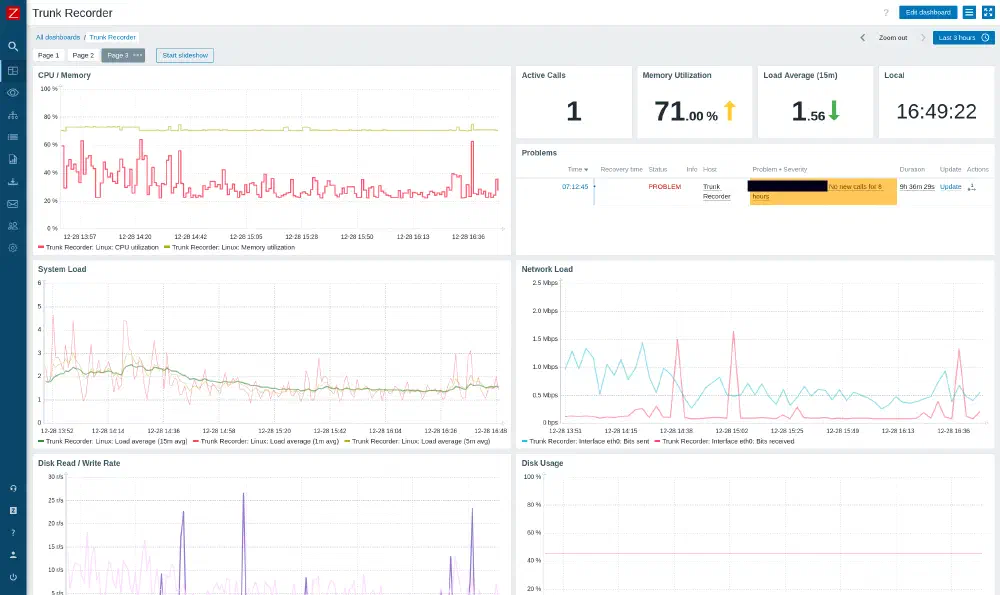Switch to the Page 1 tab

[x=48, y=55]
